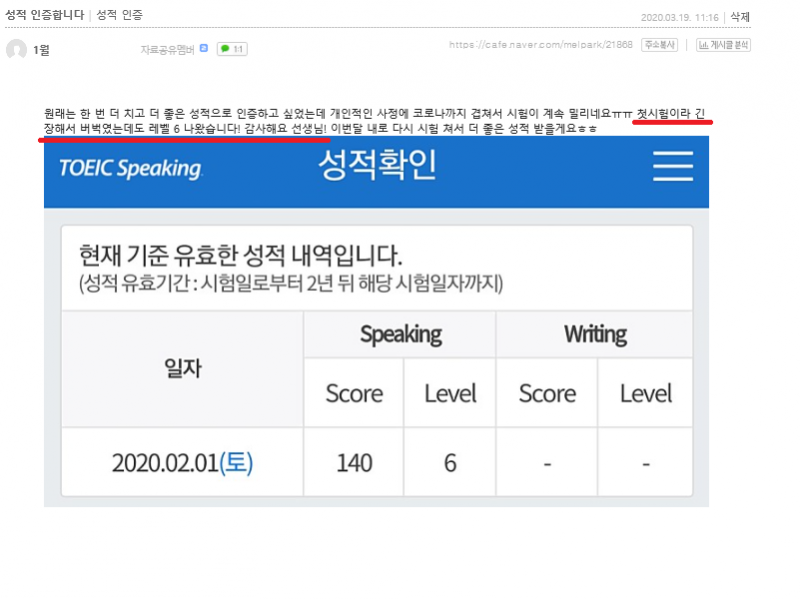Click the post title 성적 인증합니다
The image size is (800, 599).
tap(45, 15)
